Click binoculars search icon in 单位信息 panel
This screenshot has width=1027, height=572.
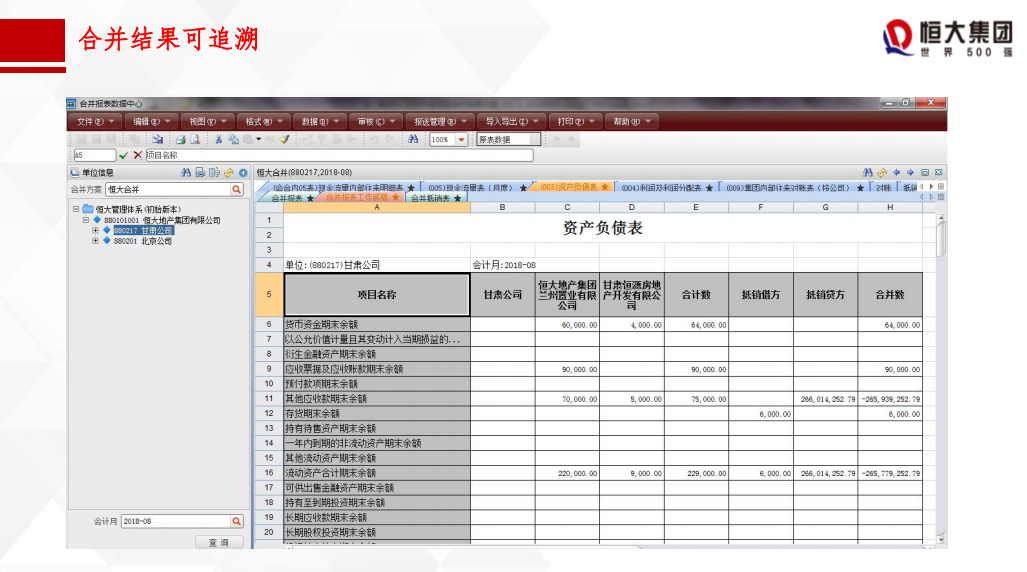click(x=186, y=173)
